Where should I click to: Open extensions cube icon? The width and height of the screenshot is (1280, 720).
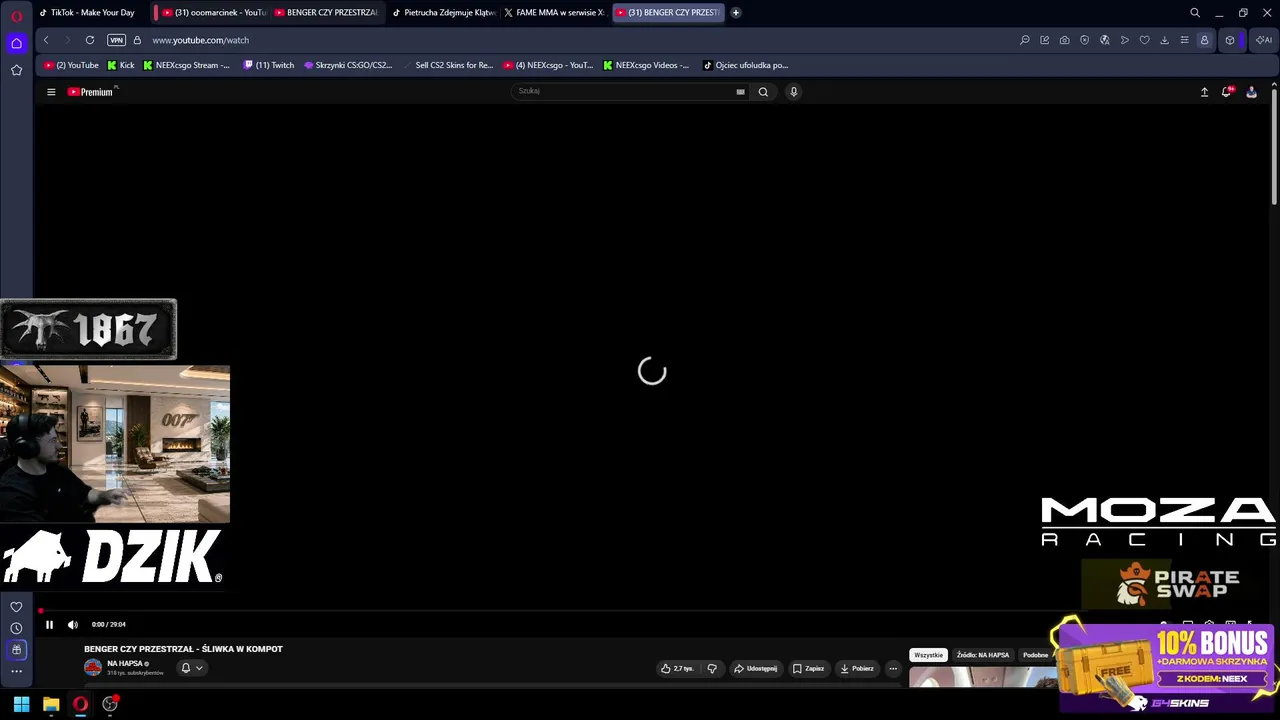pyautogui.click(x=1230, y=40)
